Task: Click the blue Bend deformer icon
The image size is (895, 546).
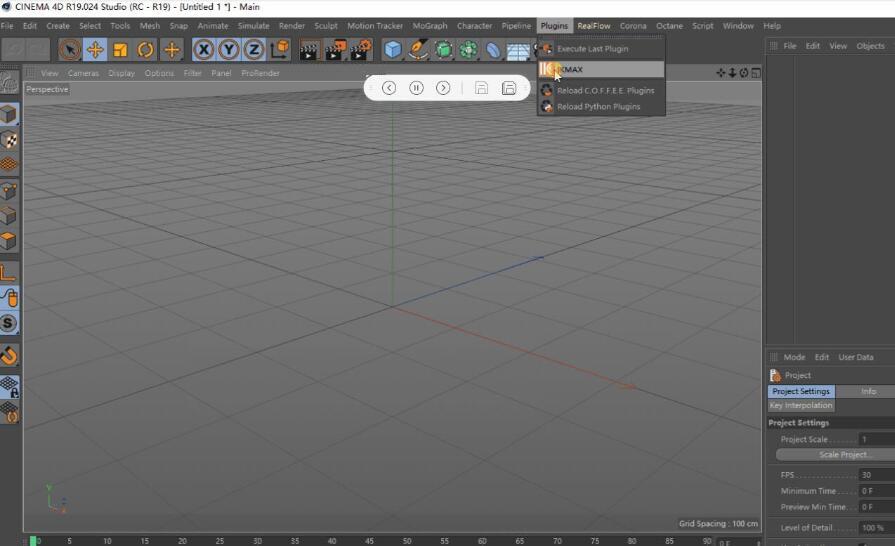Action: [x=493, y=50]
